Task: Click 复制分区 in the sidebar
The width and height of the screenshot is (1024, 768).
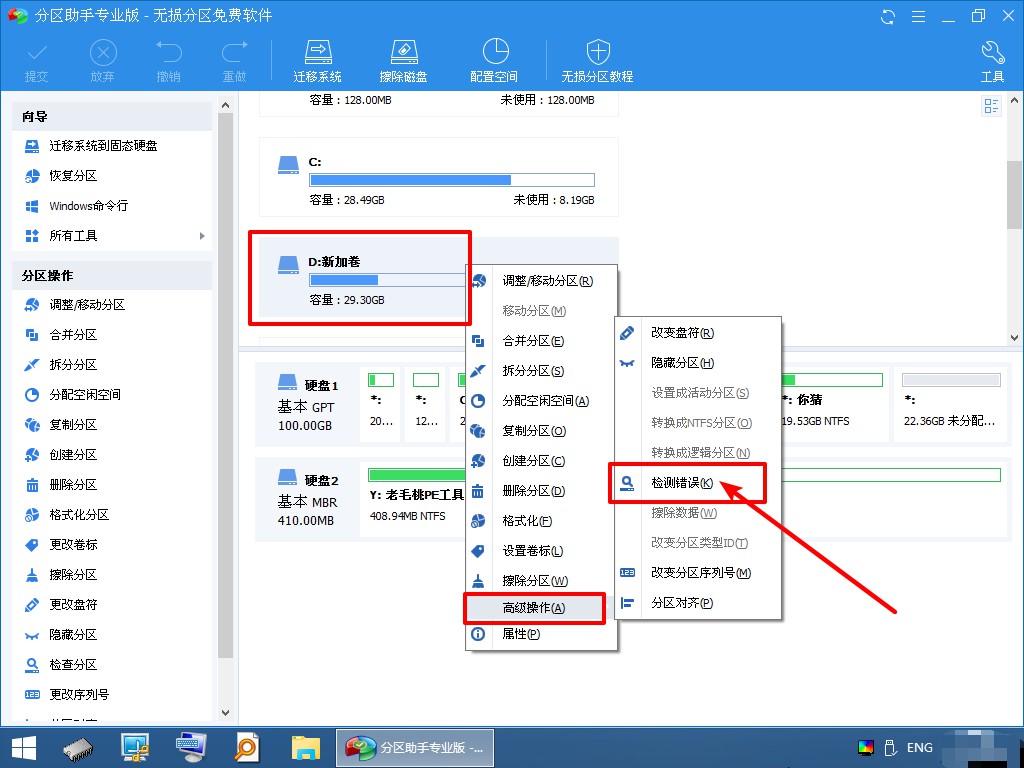Action: coord(73,424)
